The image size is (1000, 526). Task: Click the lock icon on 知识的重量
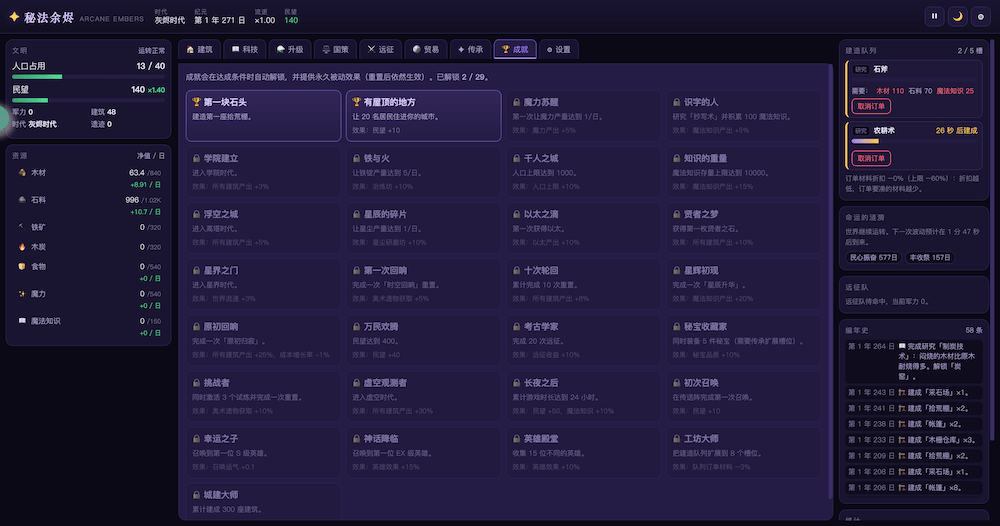[677, 158]
